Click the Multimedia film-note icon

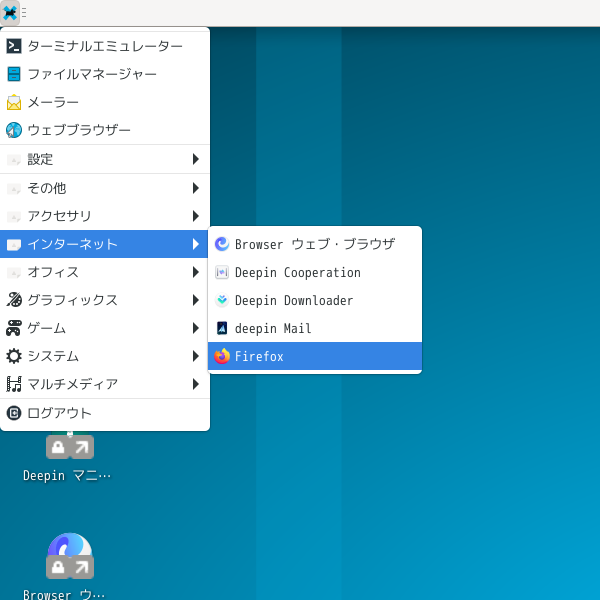pyautogui.click(x=14, y=384)
